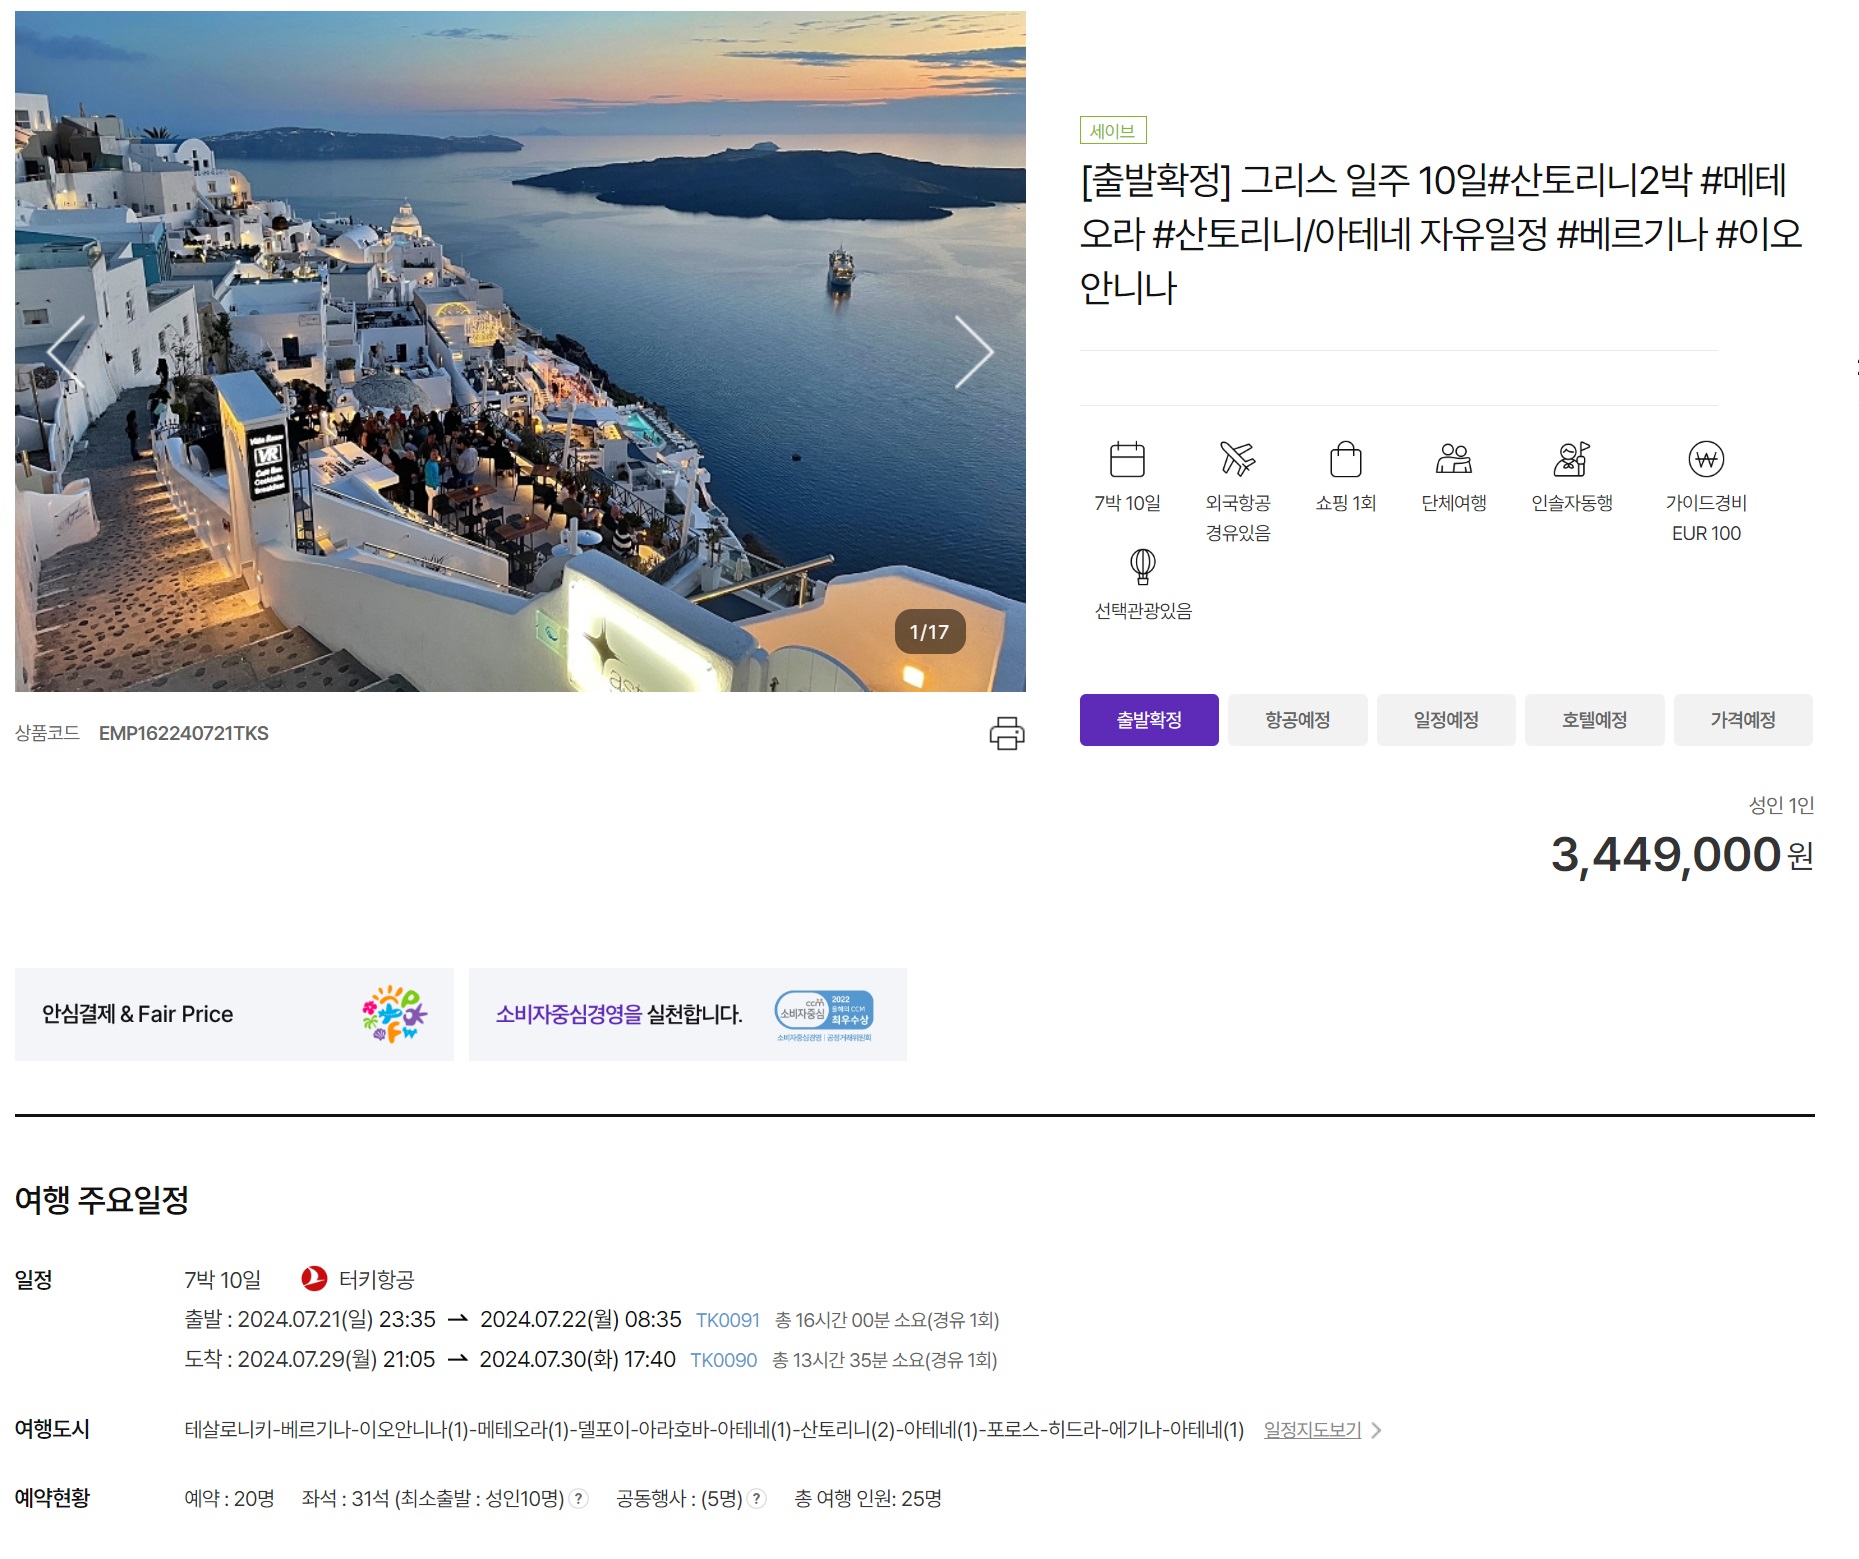This screenshot has width=1859, height=1559.
Task: Select the 호텔예정 tab
Action: pos(1594,720)
